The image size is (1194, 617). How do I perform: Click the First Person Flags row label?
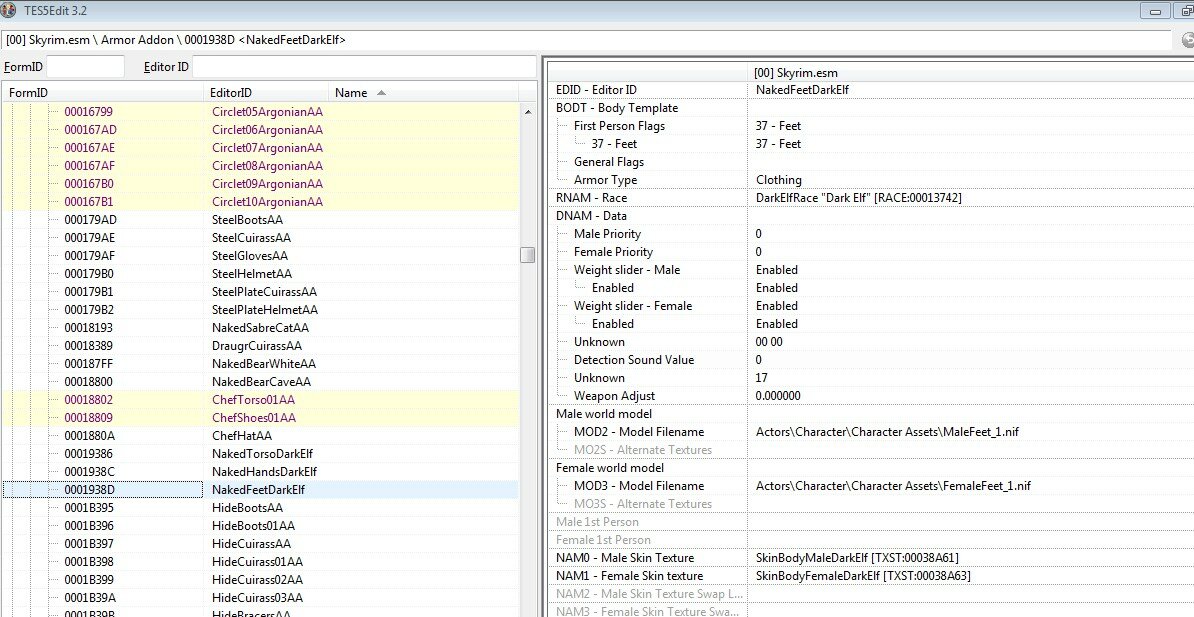coord(619,126)
